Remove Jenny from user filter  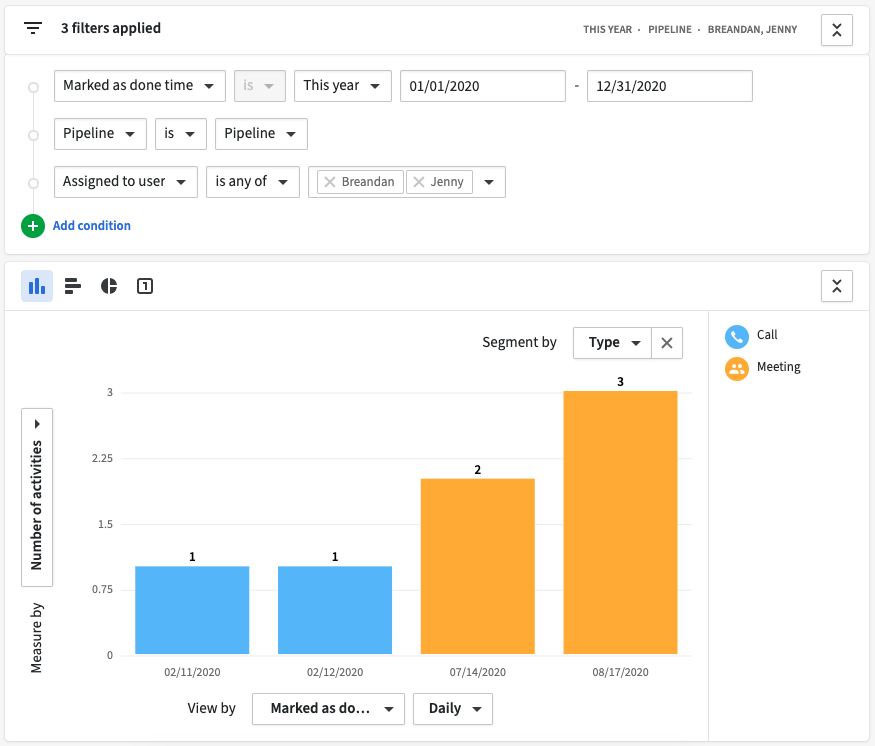click(419, 182)
